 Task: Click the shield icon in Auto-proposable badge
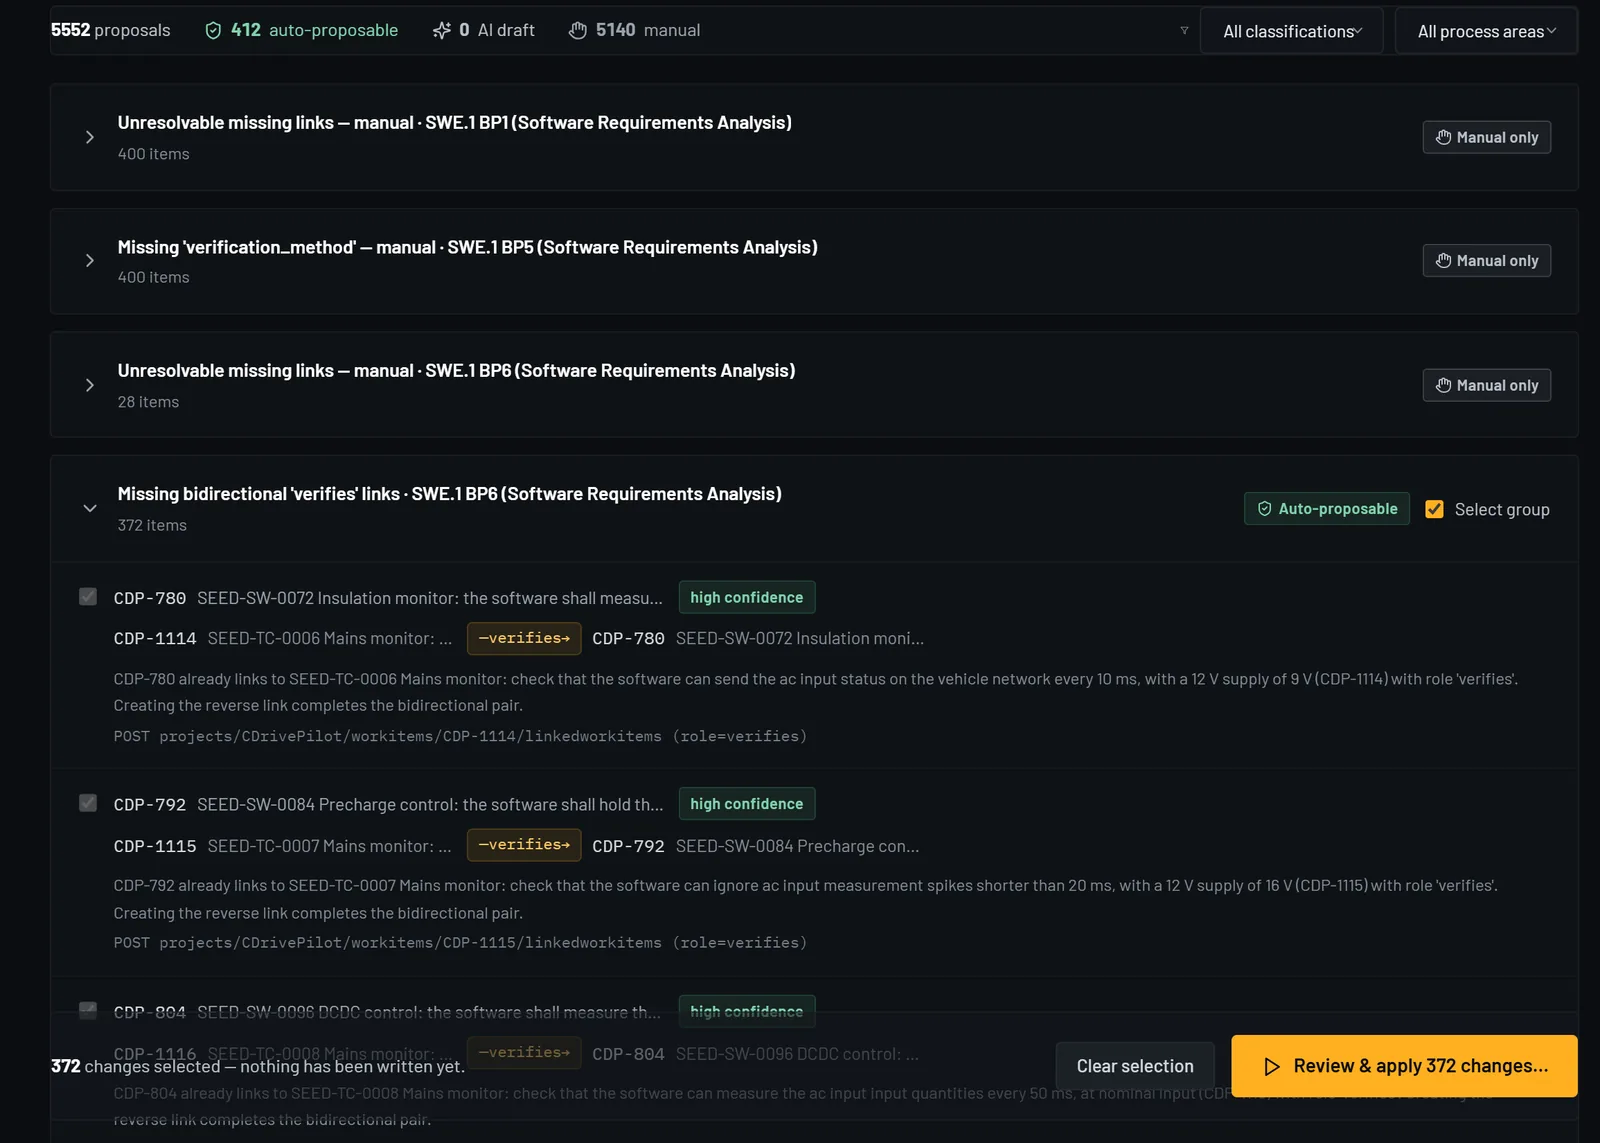click(1264, 509)
